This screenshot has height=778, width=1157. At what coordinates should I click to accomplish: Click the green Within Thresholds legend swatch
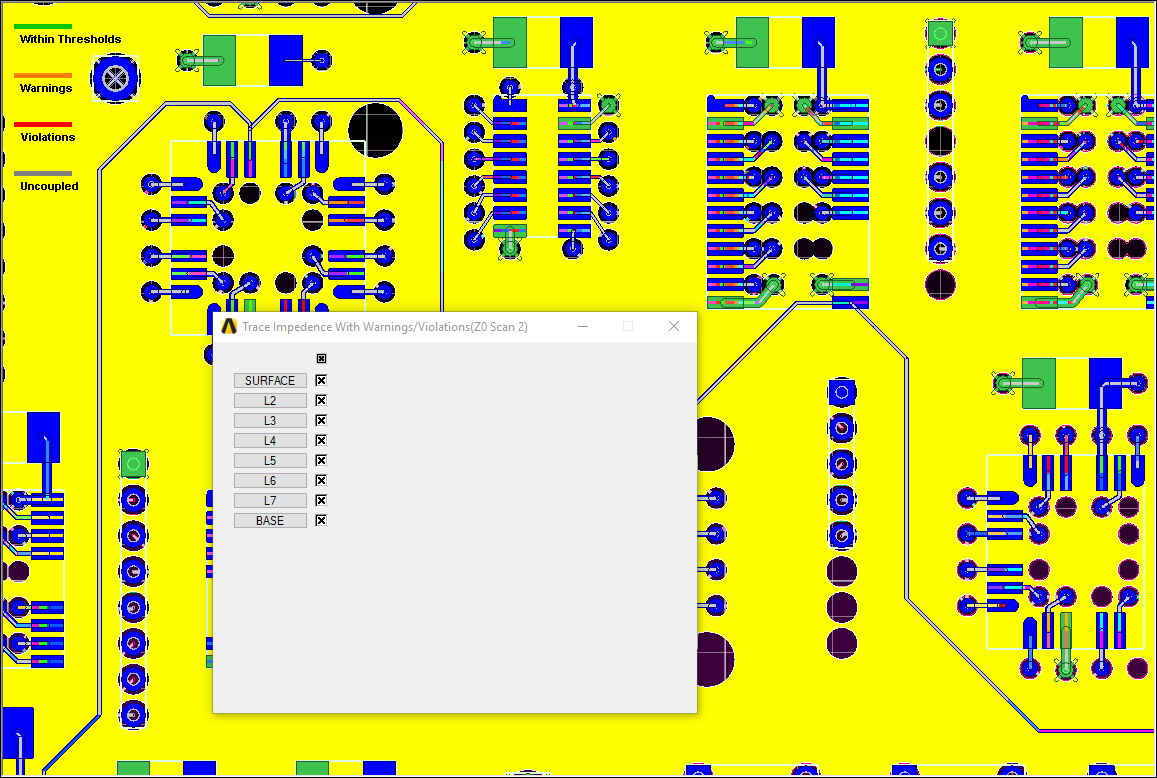pyautogui.click(x=43, y=24)
